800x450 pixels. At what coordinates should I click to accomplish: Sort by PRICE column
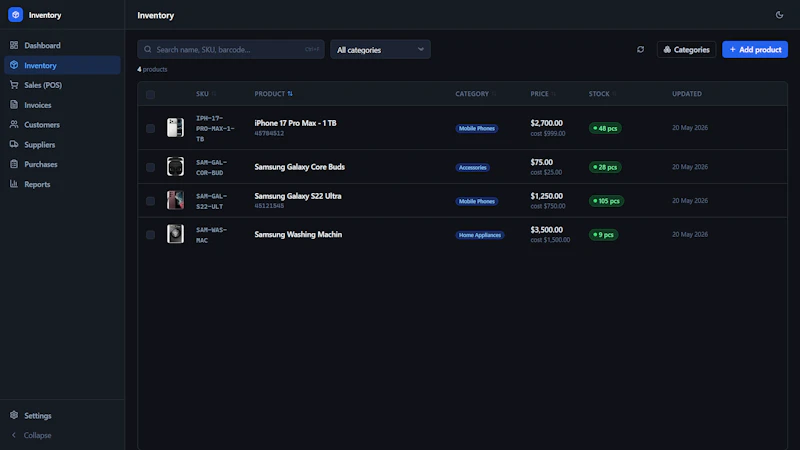click(x=543, y=94)
